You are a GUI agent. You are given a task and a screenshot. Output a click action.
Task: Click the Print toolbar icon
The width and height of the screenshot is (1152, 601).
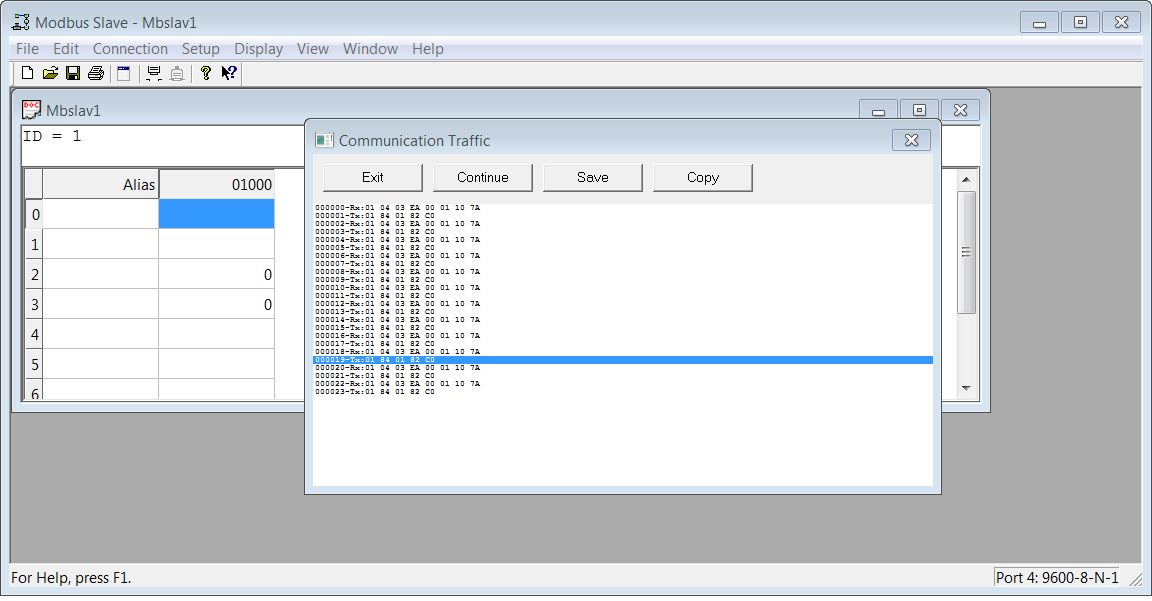[96, 73]
